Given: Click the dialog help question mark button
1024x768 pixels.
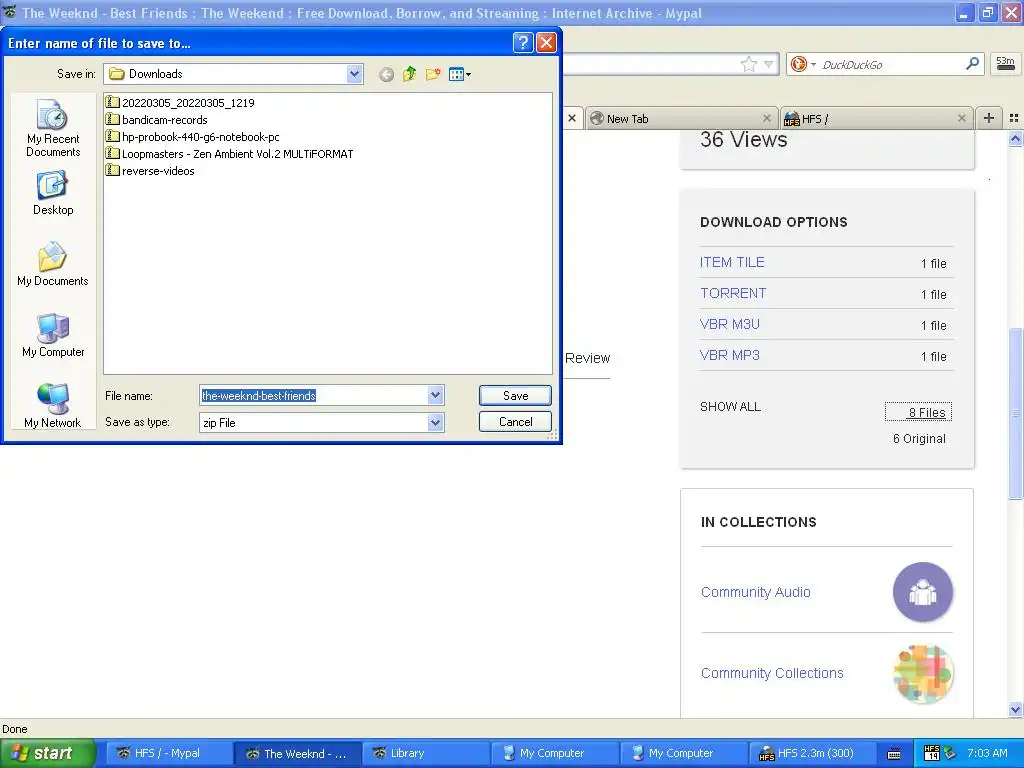Looking at the screenshot, I should pyautogui.click(x=523, y=43).
